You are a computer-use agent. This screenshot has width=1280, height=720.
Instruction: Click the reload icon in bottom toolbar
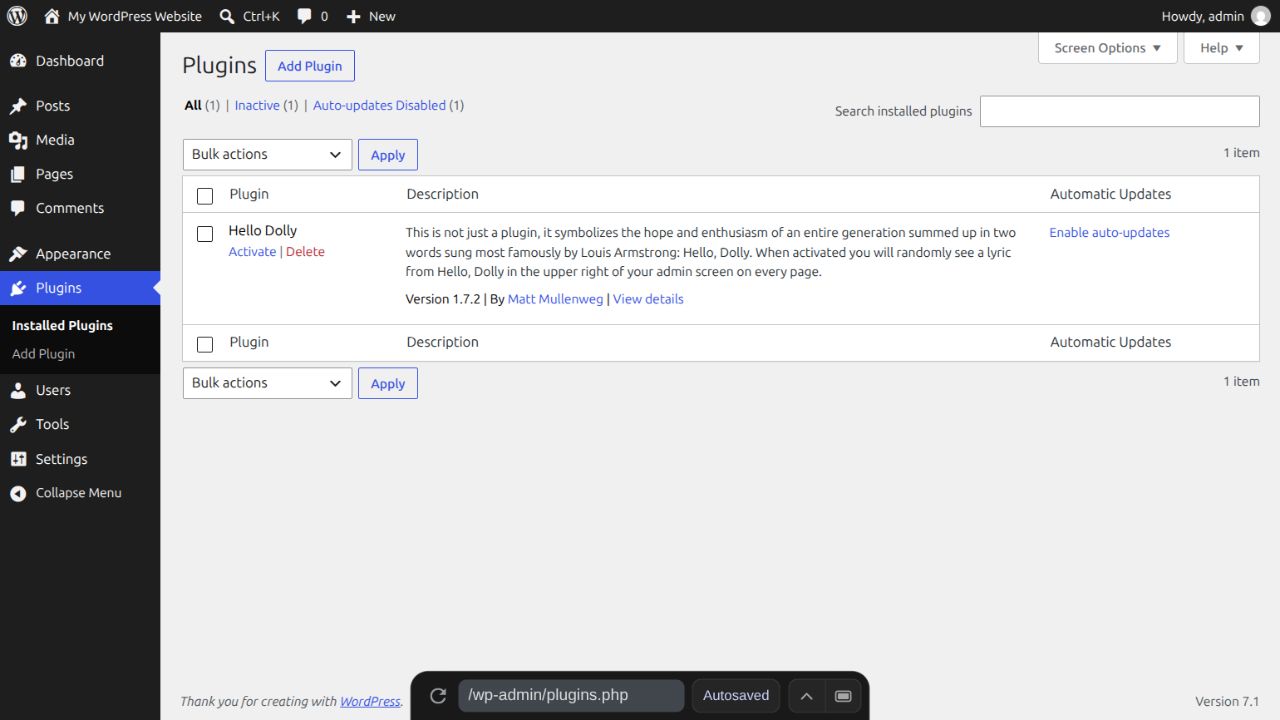pyautogui.click(x=438, y=696)
